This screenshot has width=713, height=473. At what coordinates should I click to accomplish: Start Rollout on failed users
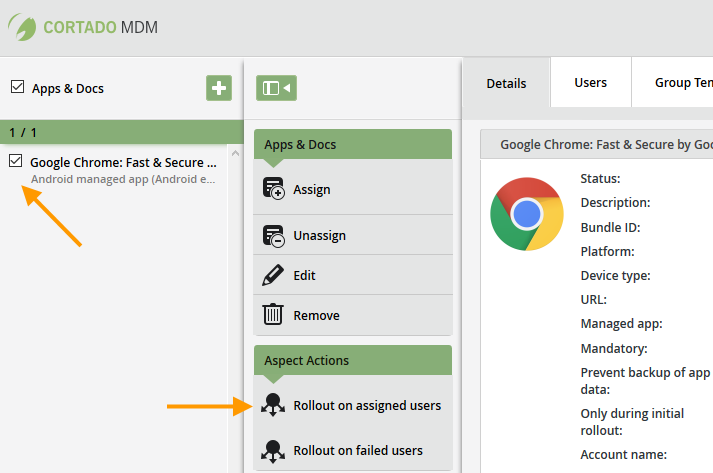click(353, 451)
